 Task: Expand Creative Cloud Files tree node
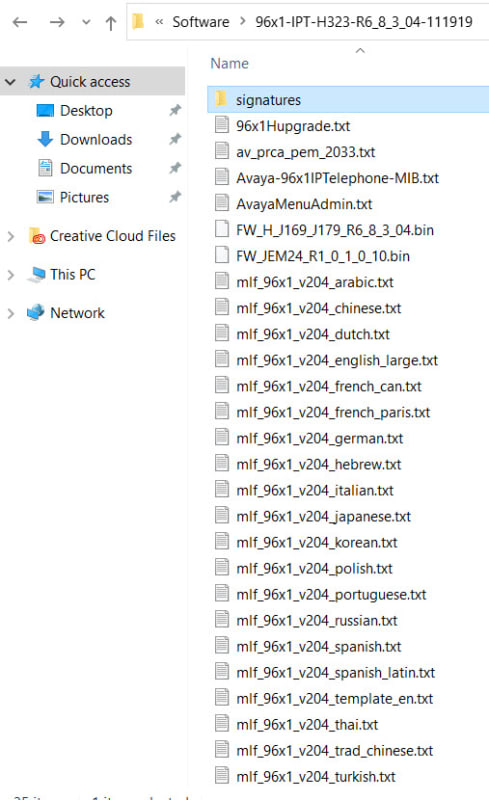(11, 236)
